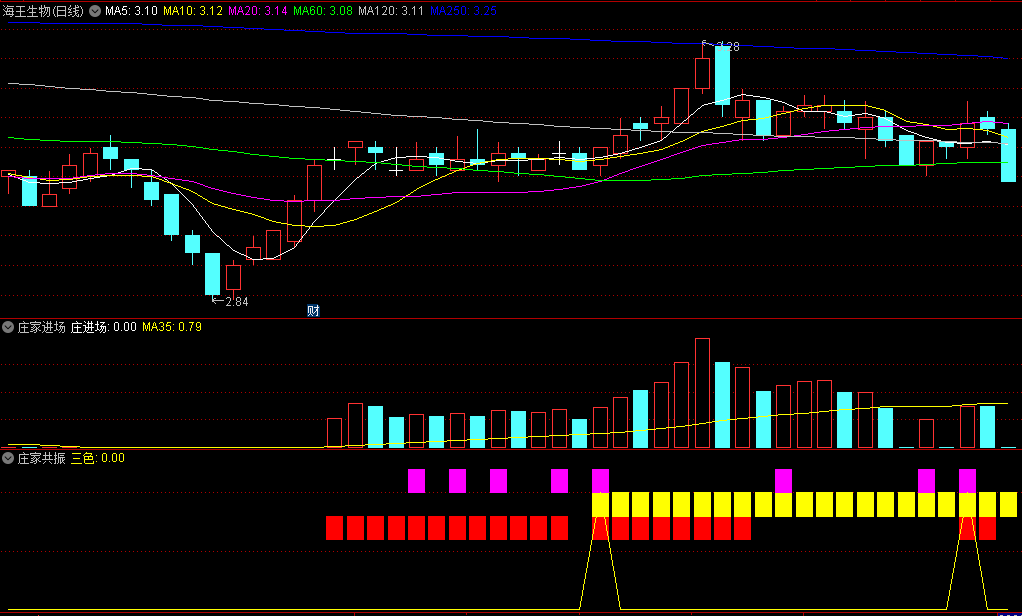Click the 庄家共振 indicator name
The width and height of the screenshot is (1022, 616).
click(42, 458)
